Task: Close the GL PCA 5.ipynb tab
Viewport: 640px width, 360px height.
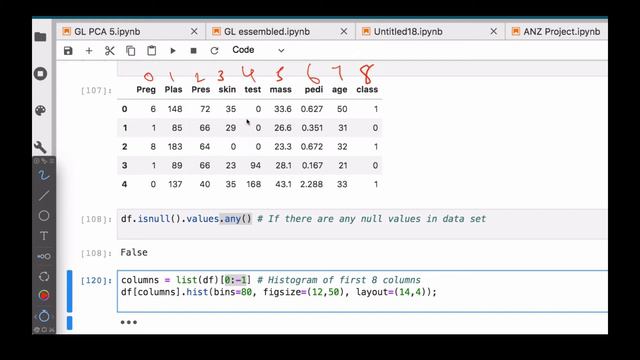Action: pyautogui.click(x=194, y=31)
